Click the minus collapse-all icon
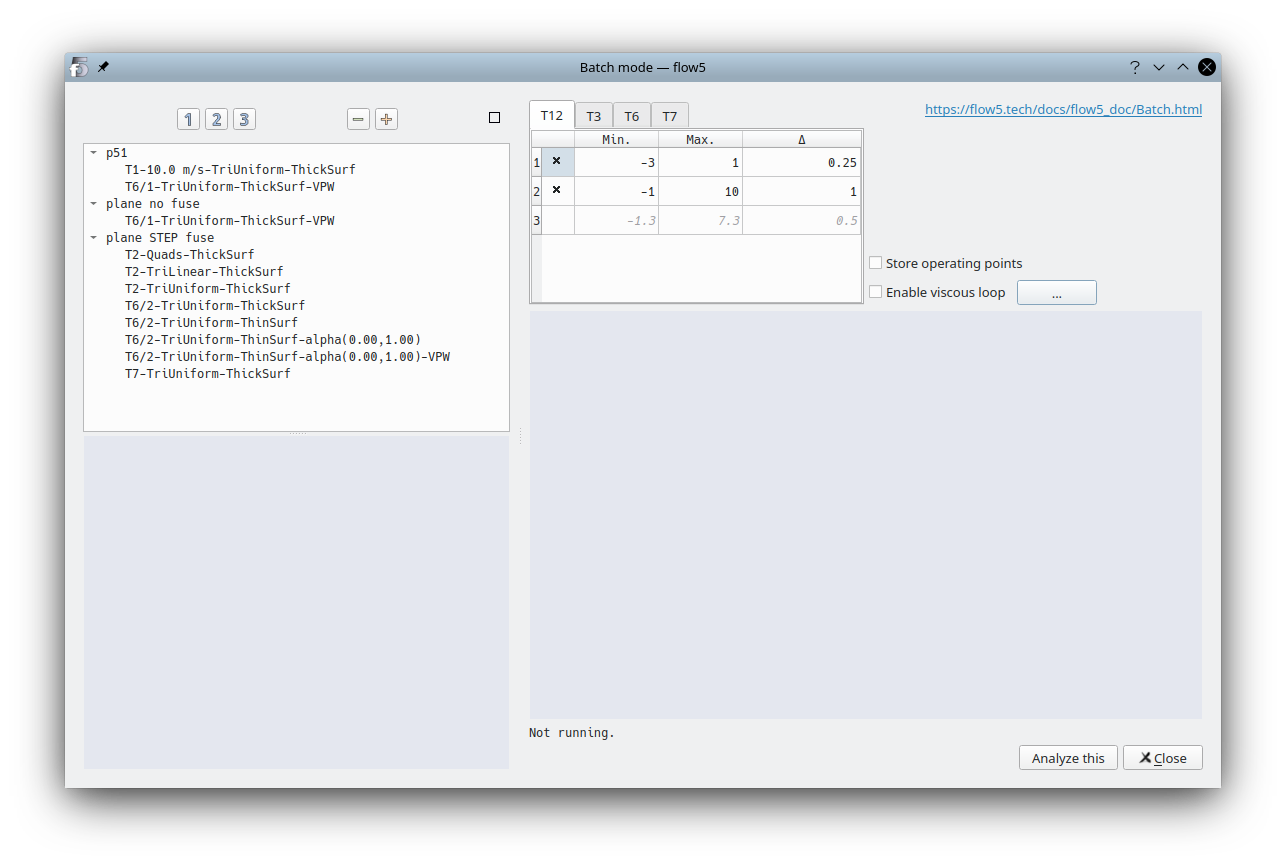Viewport: 1286px width, 865px height. [x=359, y=119]
